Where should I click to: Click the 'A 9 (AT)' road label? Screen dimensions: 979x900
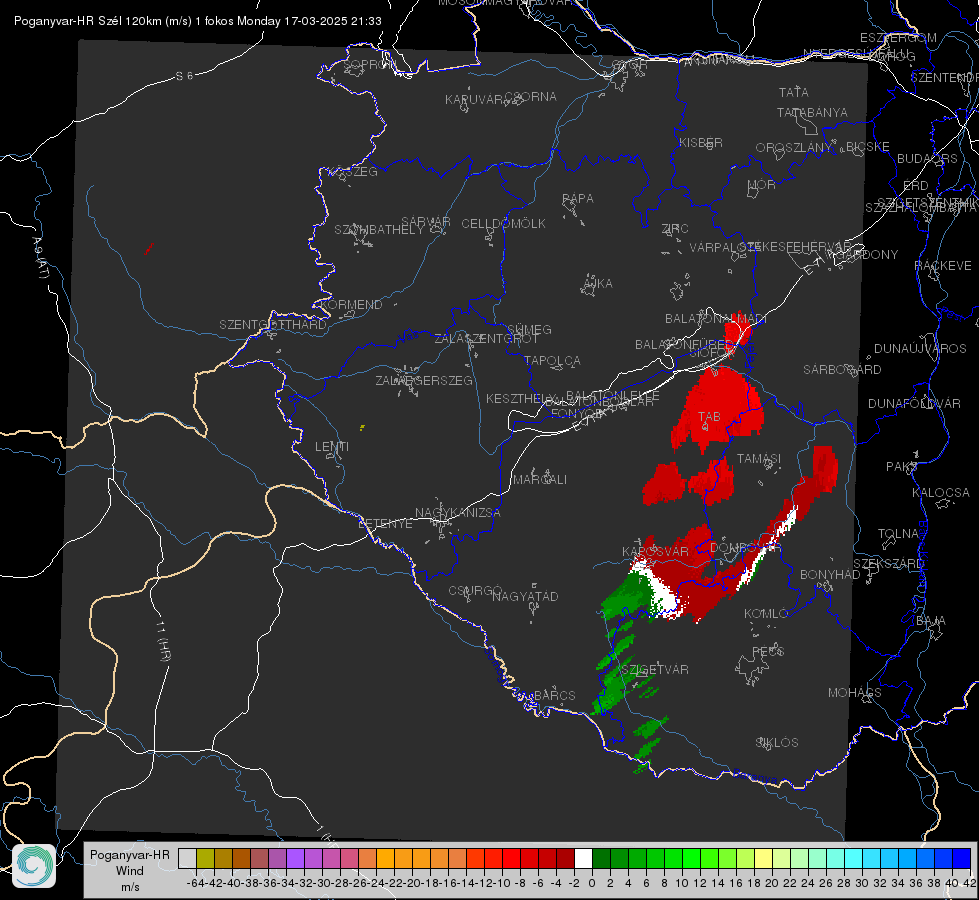40,258
